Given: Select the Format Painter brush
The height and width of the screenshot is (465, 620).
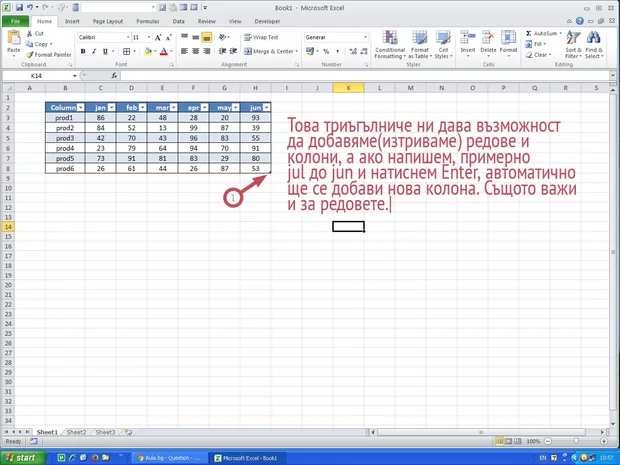Looking at the screenshot, I should pos(29,55).
